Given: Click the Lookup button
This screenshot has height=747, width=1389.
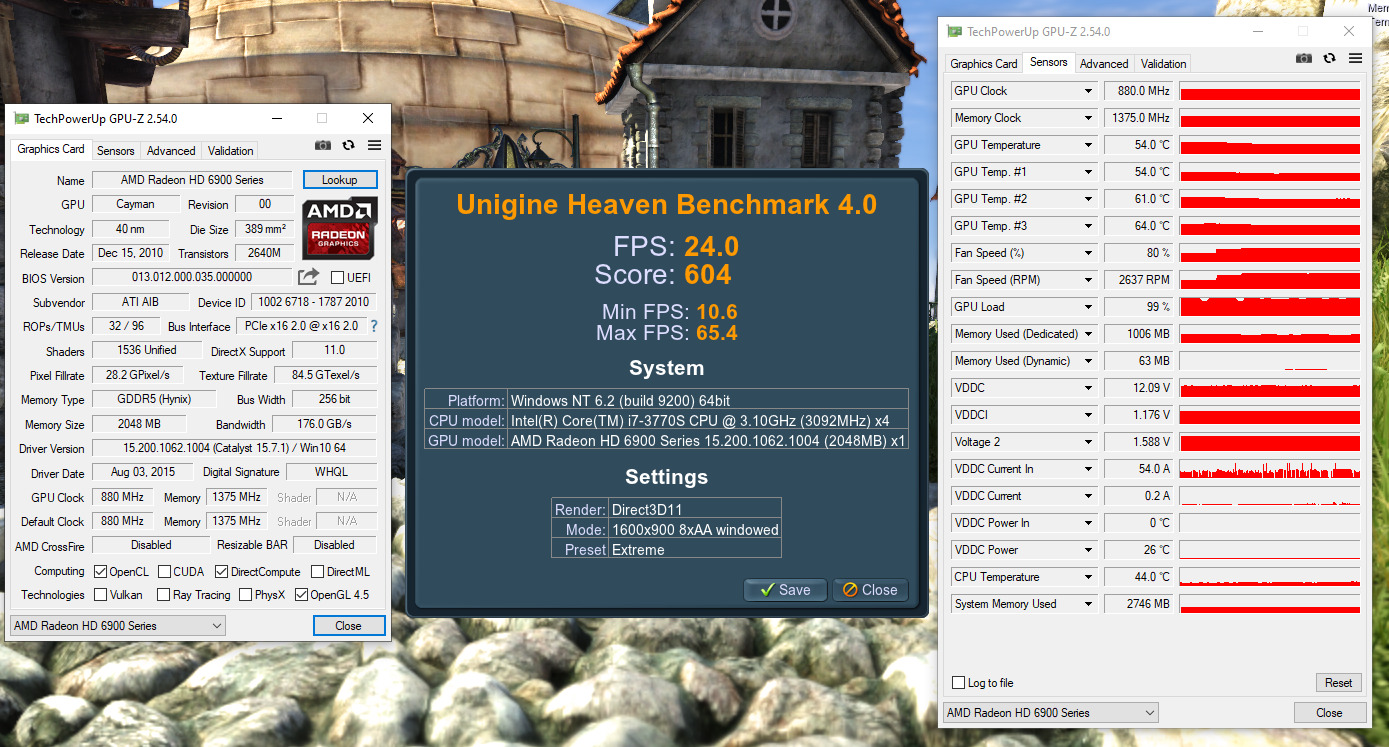Looking at the screenshot, I should tap(340, 180).
